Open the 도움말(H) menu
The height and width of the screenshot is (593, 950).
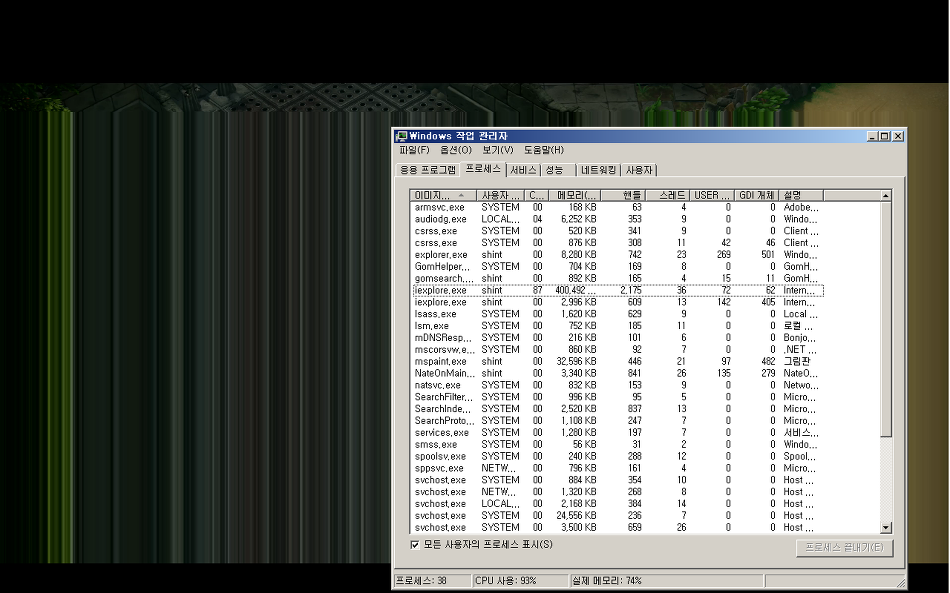pyautogui.click(x=544, y=150)
